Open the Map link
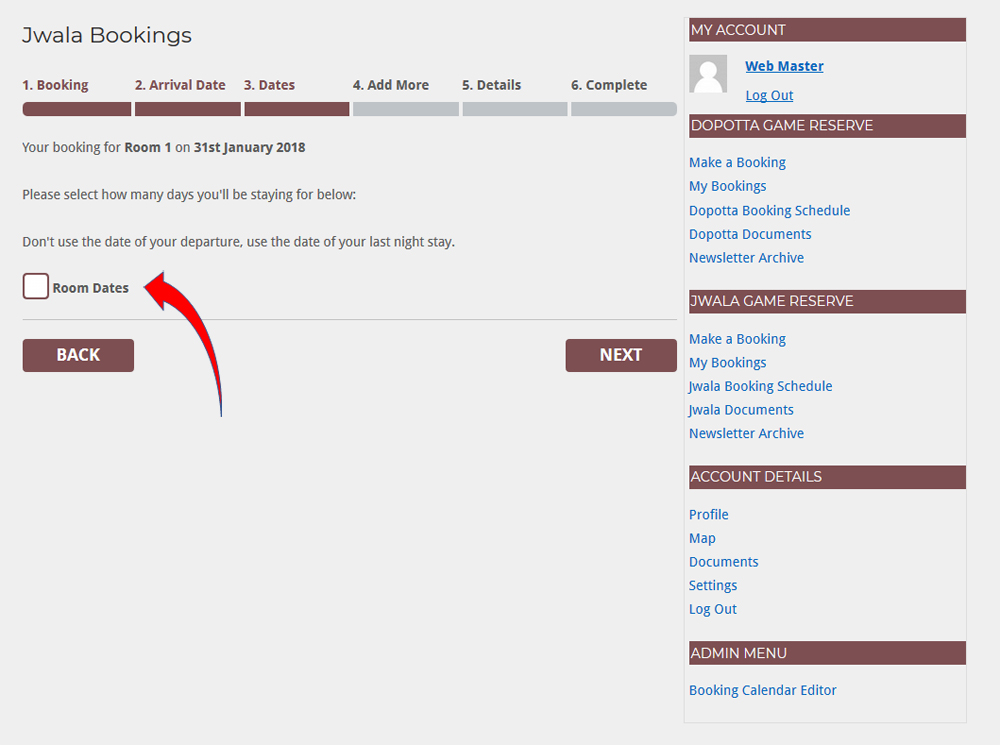 click(702, 538)
